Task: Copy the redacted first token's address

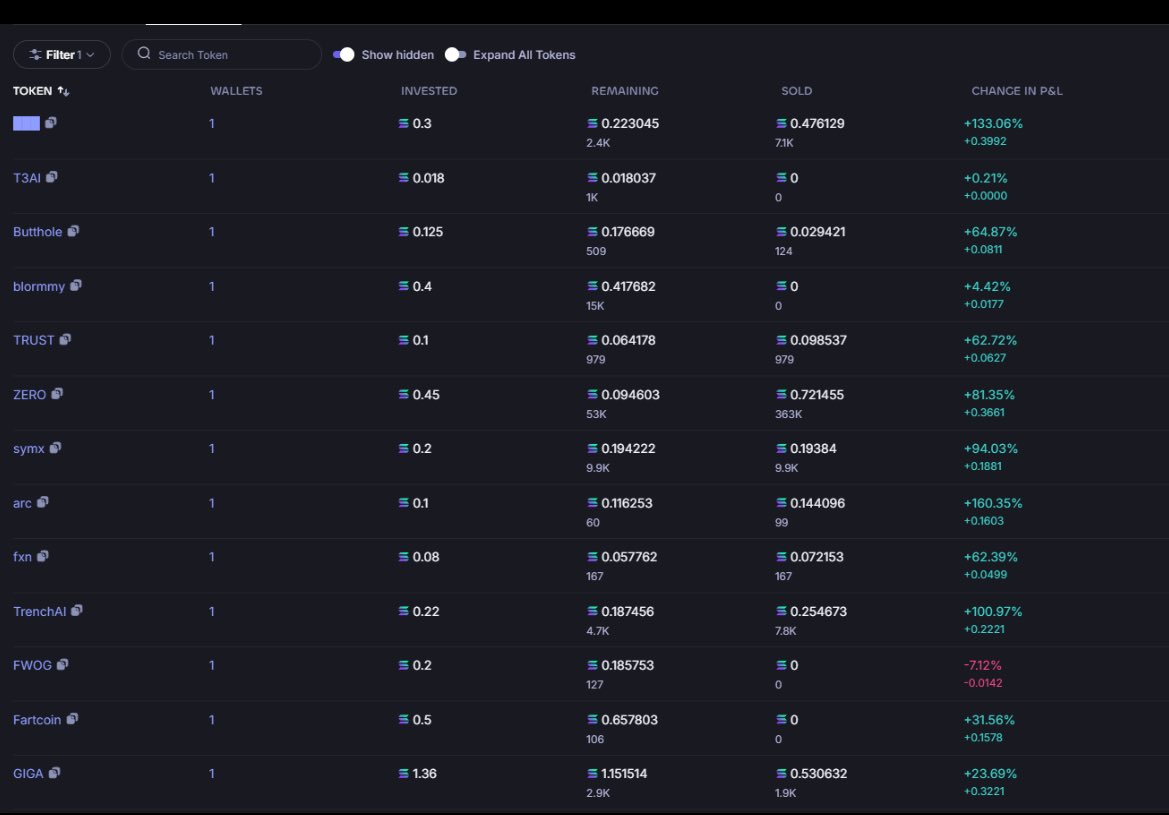Action: coord(51,122)
